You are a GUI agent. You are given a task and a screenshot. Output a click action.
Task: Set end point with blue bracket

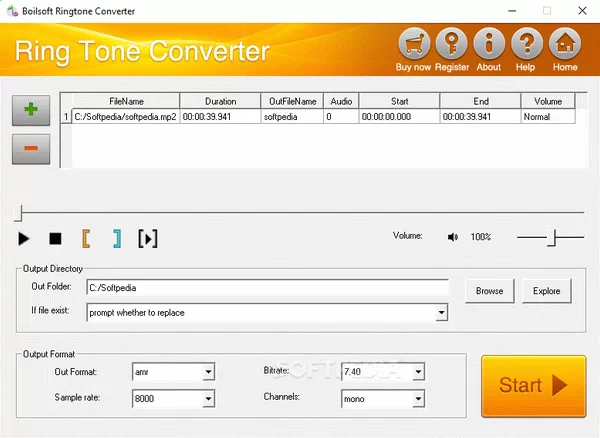[117, 239]
